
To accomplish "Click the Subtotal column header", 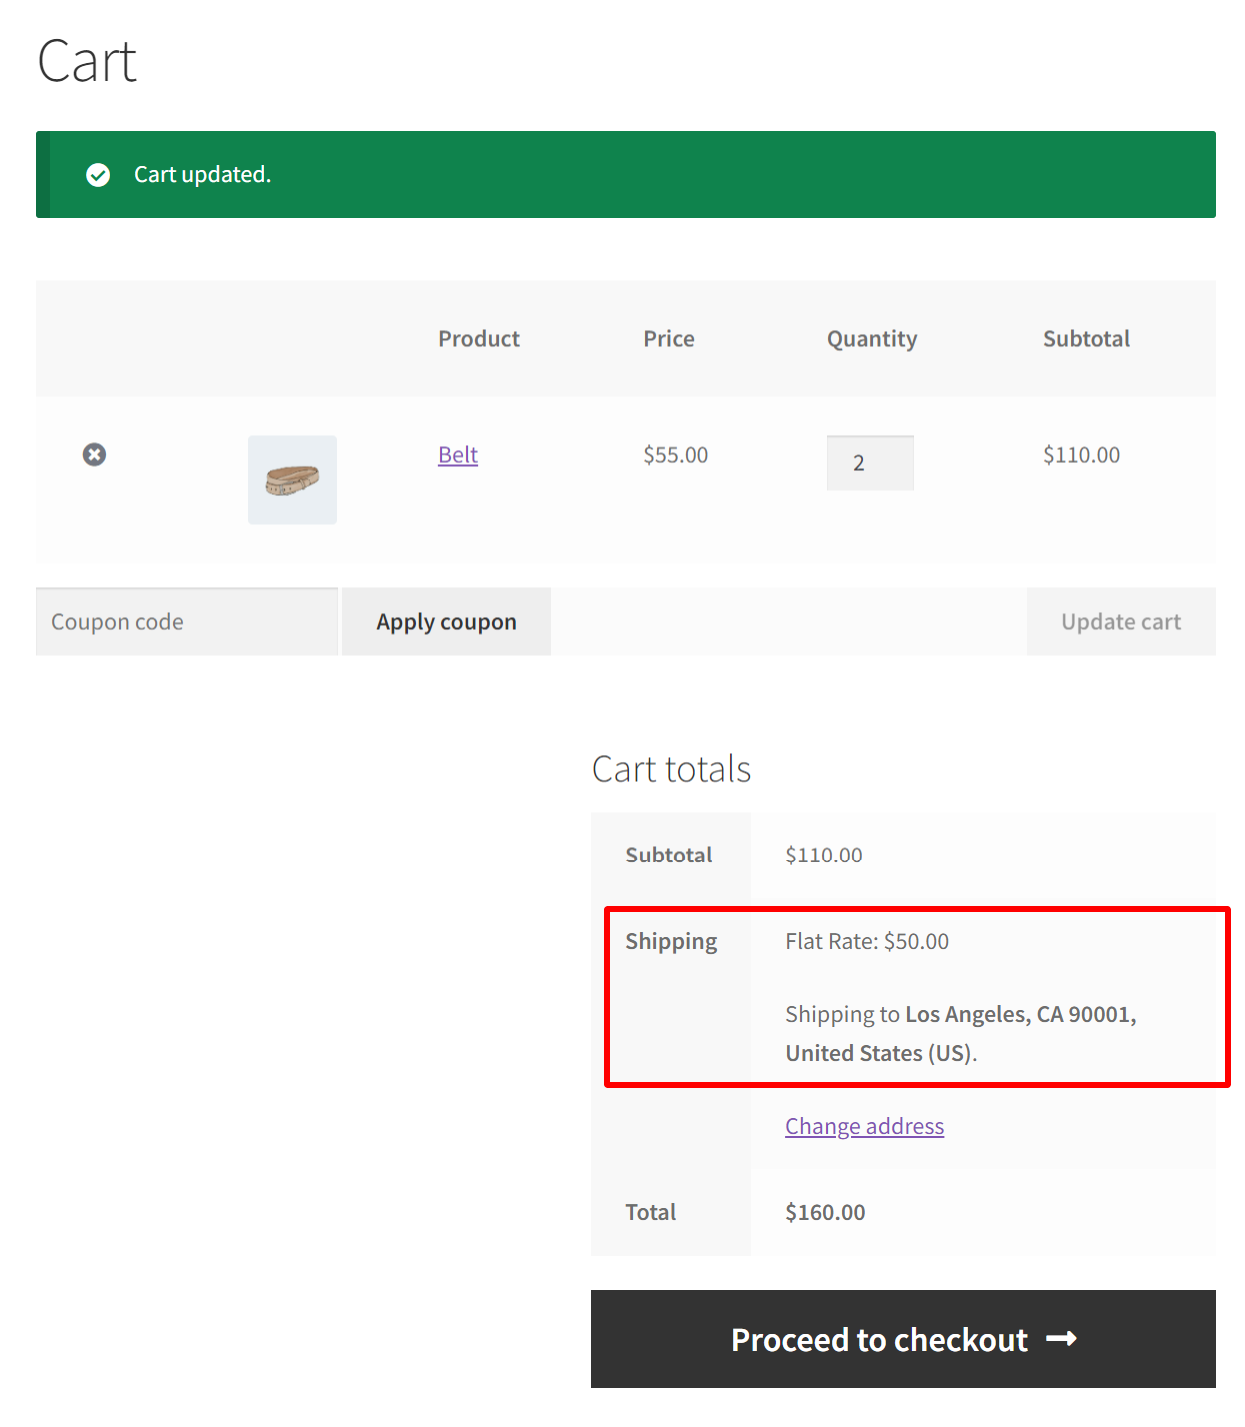I will tap(1086, 338).
